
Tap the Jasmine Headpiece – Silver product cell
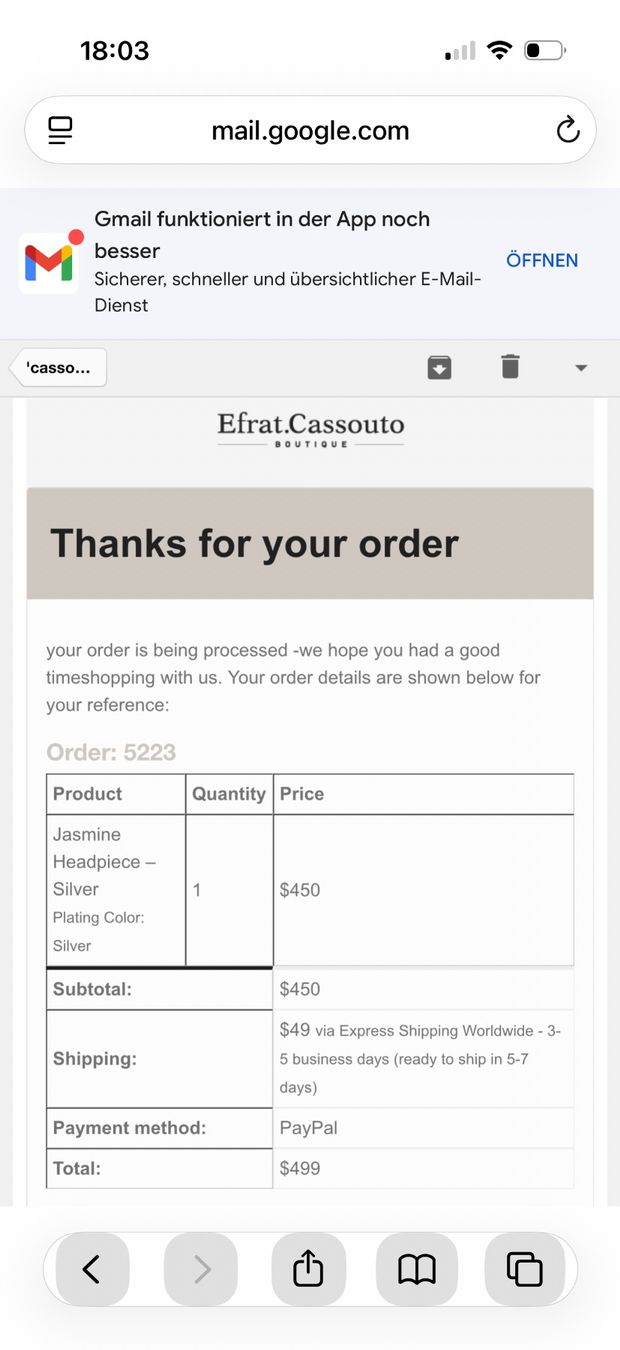[116, 890]
